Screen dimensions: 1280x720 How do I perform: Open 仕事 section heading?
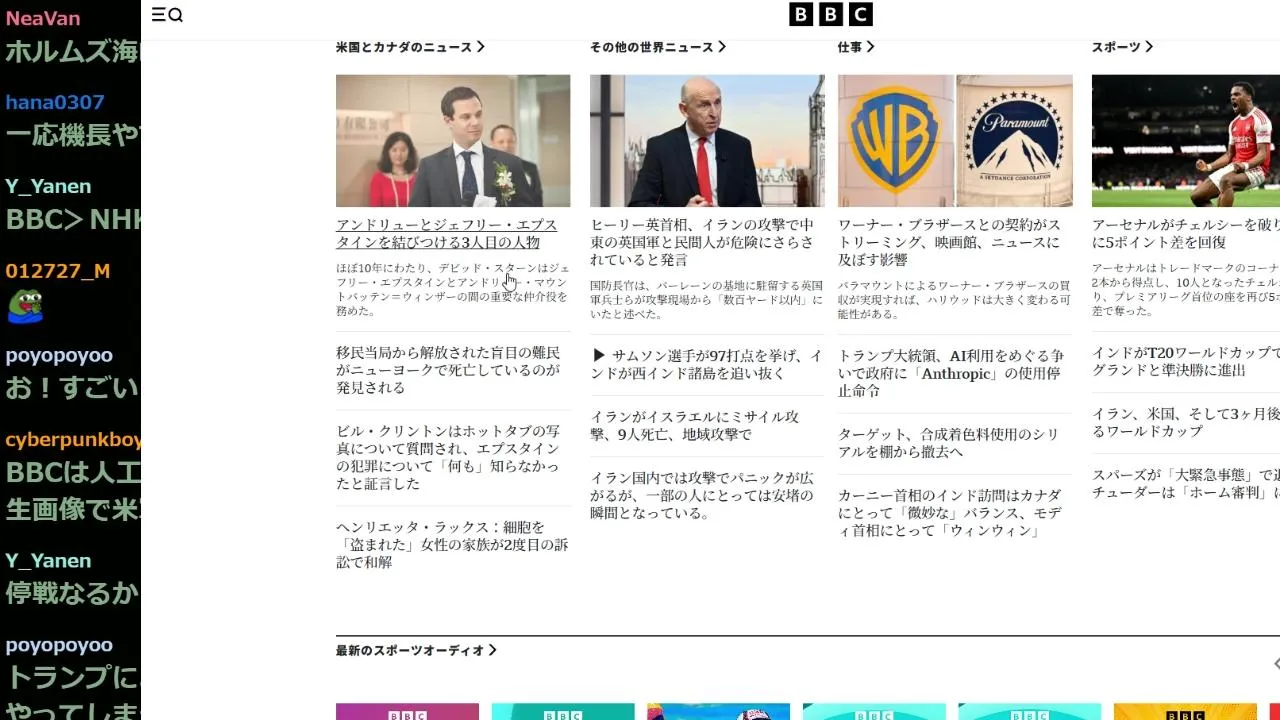tap(856, 47)
